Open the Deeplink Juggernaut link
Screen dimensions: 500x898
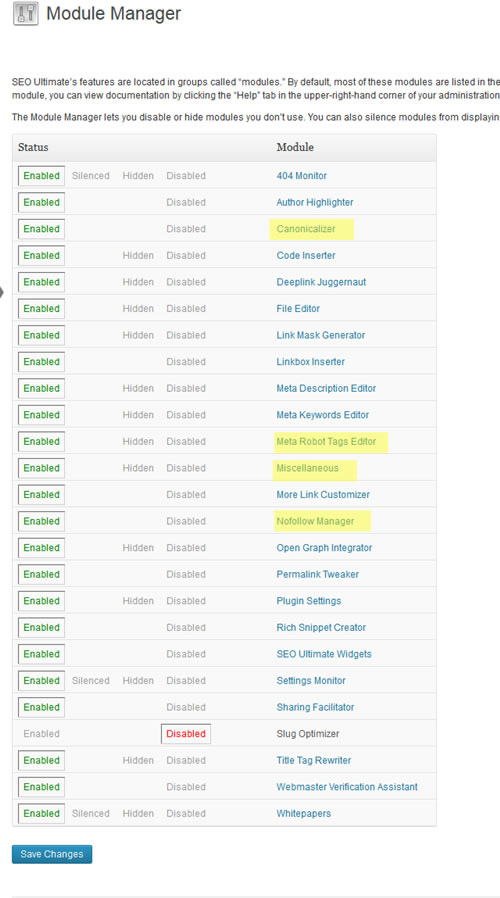pos(321,282)
